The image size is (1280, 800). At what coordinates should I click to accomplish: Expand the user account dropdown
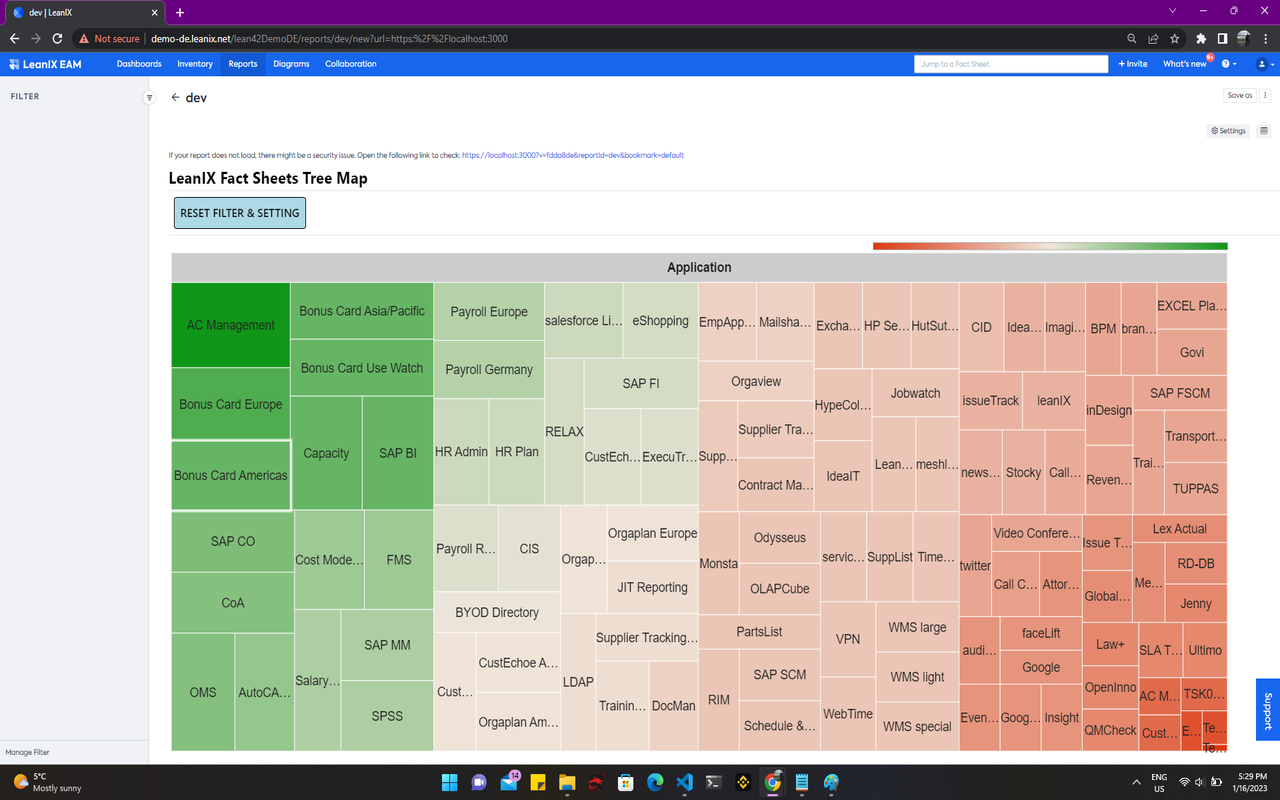[x=1264, y=64]
